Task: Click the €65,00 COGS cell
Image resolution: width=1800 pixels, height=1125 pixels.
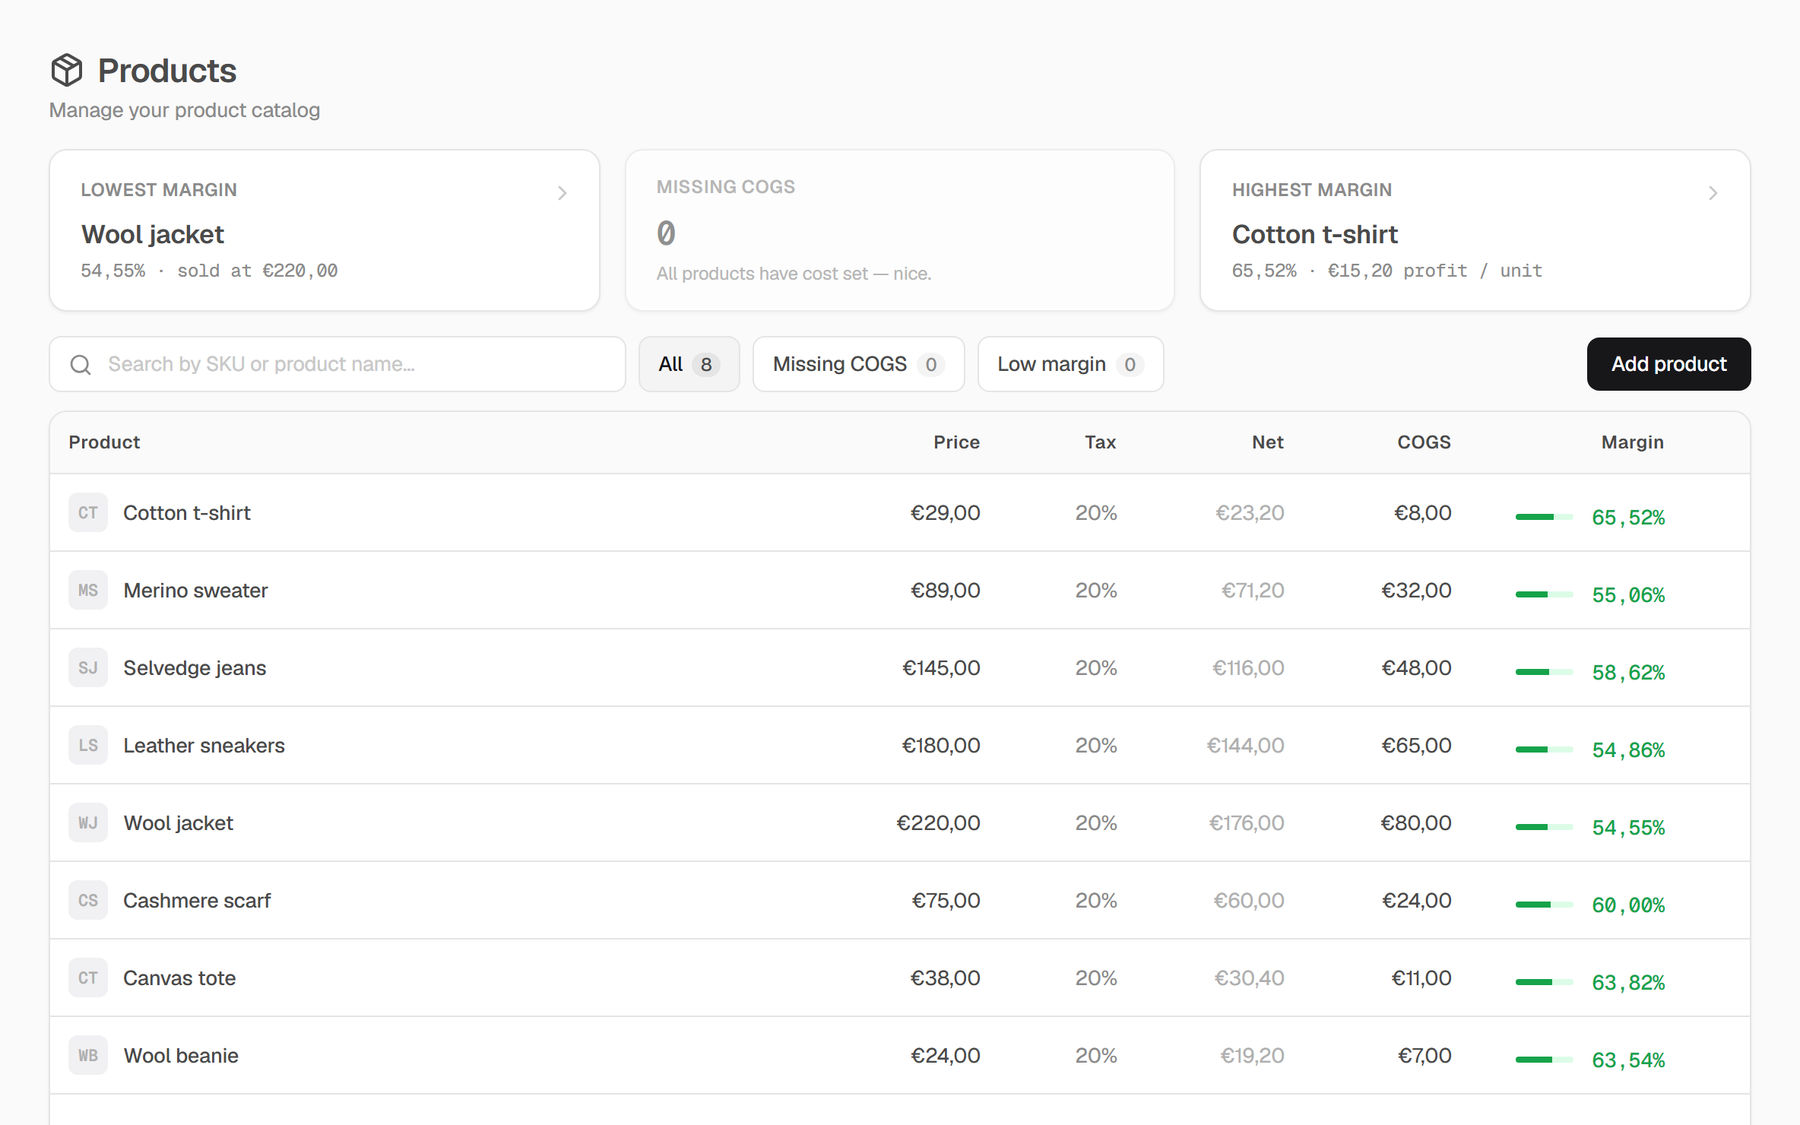Action: point(1416,745)
